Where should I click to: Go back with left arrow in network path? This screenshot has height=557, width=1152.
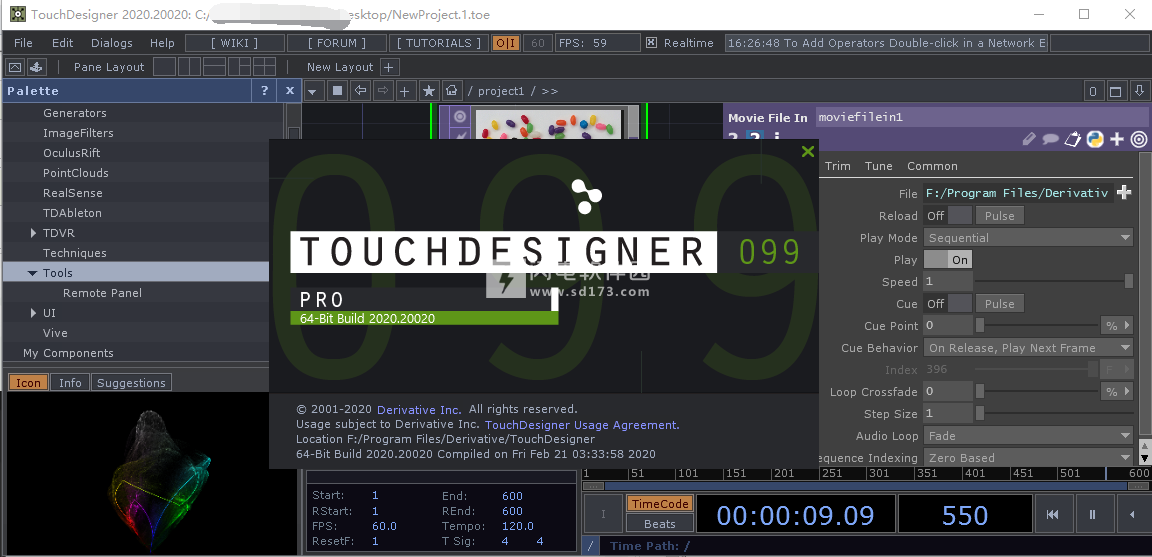coord(360,91)
